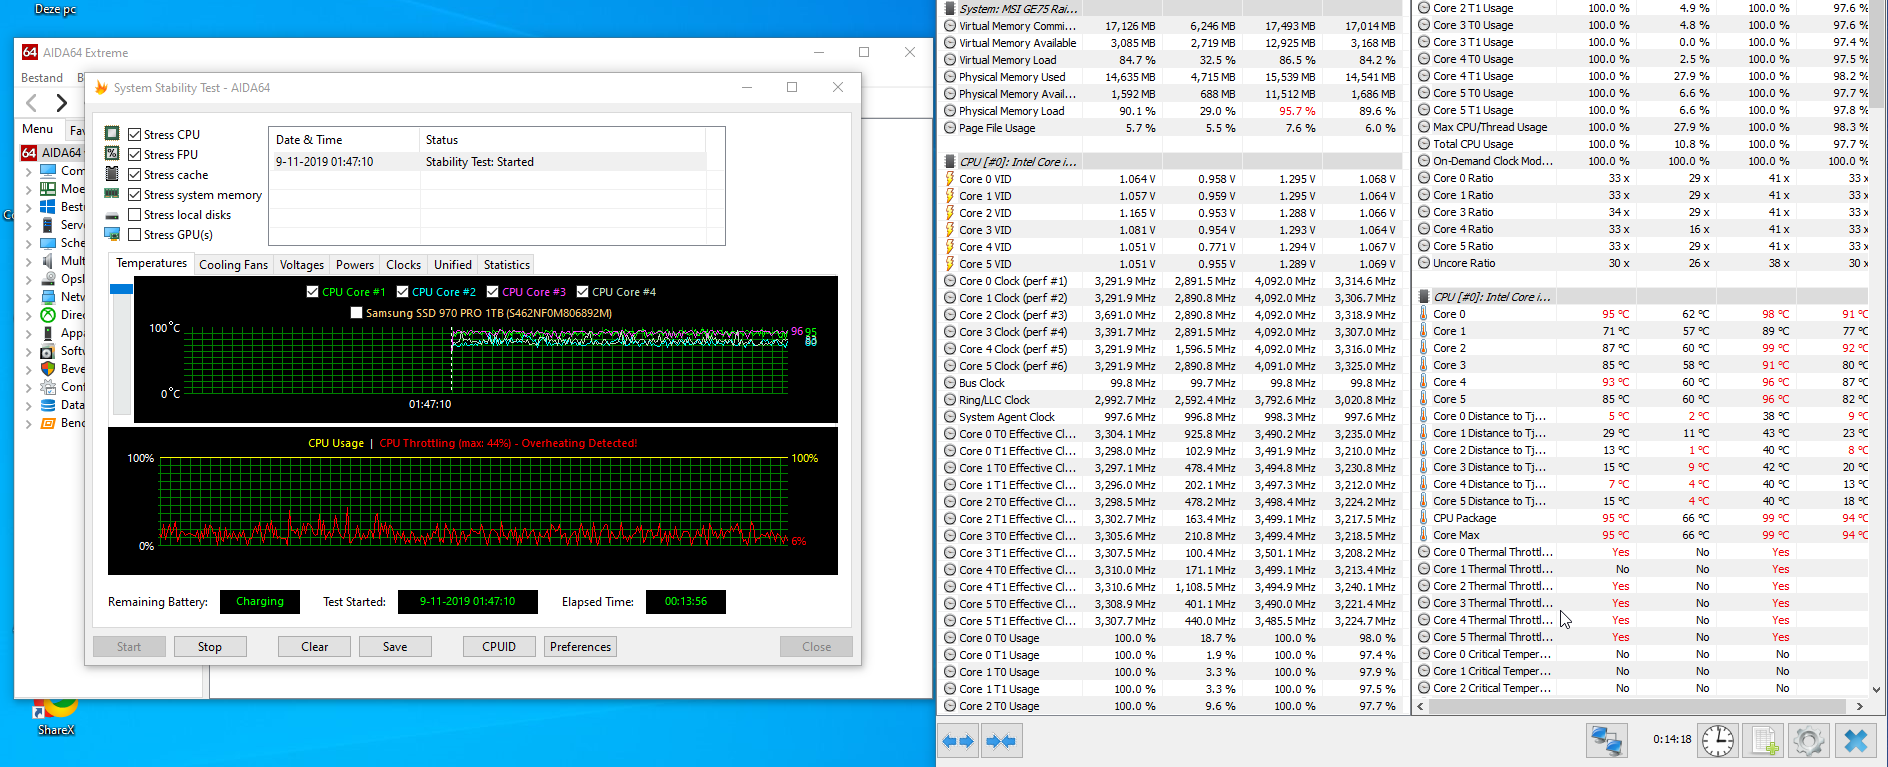The height and width of the screenshot is (767, 1888).
Task: Click the blue temperature graph scale slider handle
Action: 121,289
